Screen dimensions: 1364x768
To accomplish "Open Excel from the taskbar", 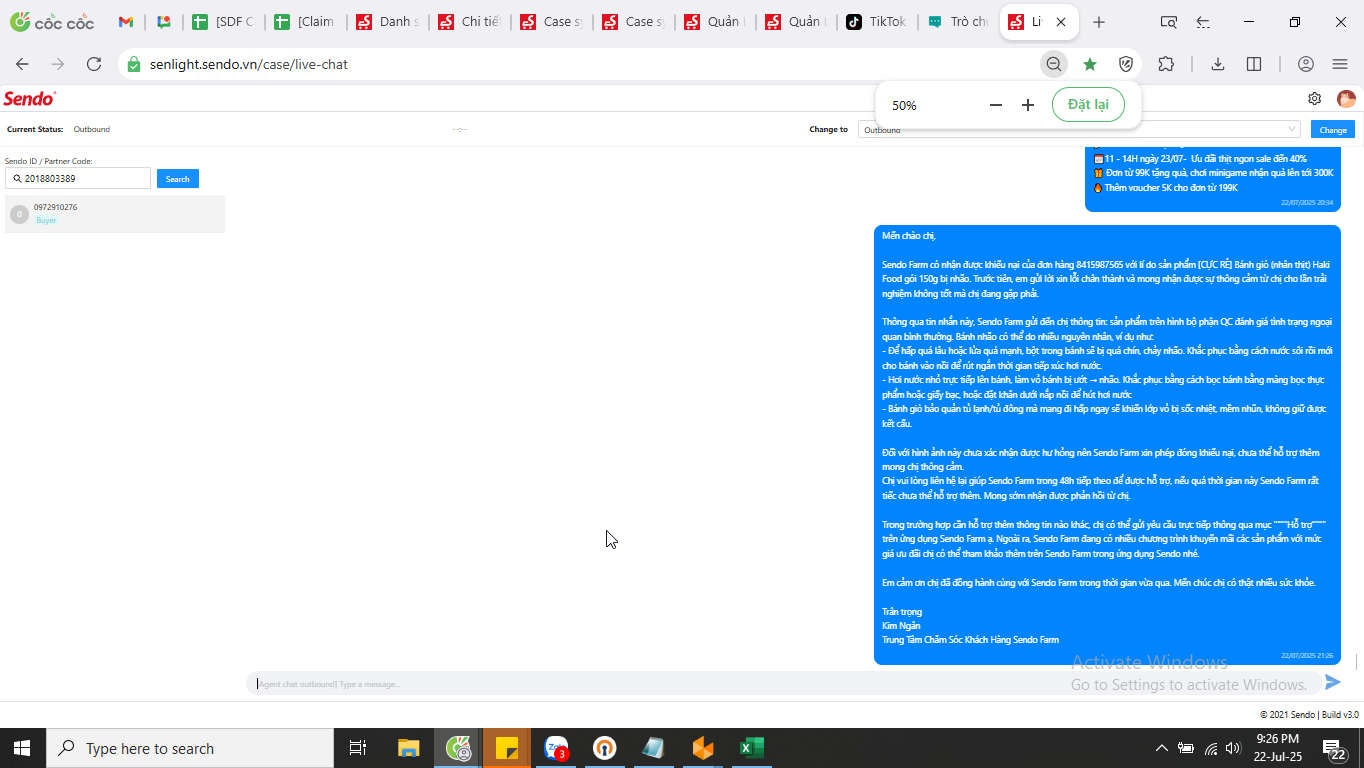I will 752,748.
